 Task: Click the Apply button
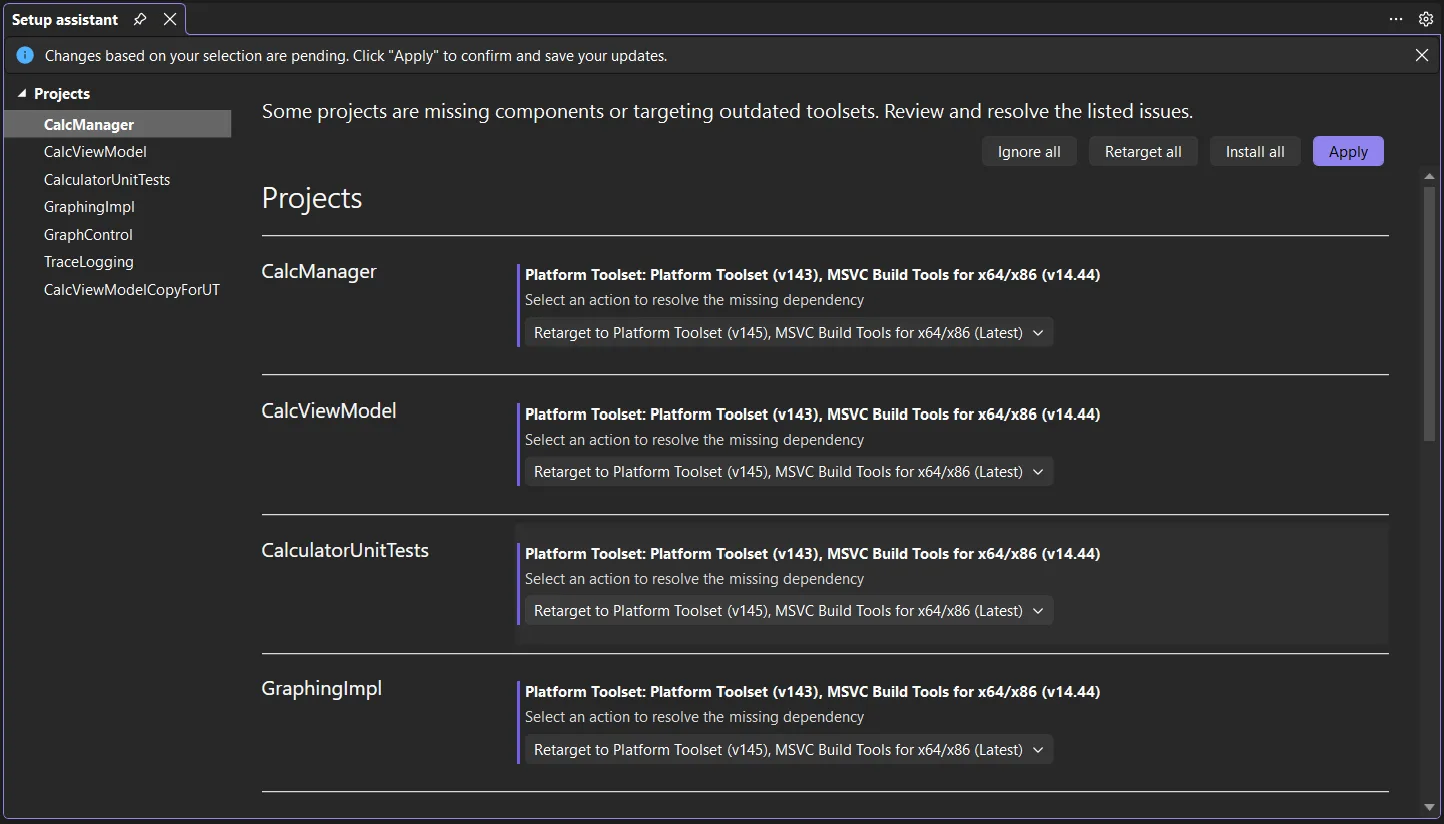click(x=1348, y=151)
